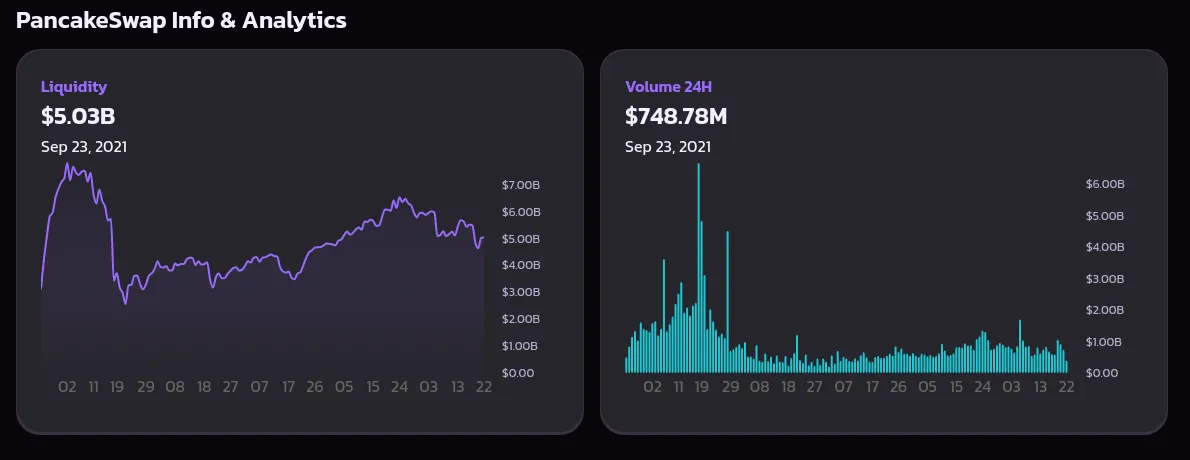Click the PancakeSwap Info & Analytics heading
The image size is (1190, 460).
tap(181, 20)
